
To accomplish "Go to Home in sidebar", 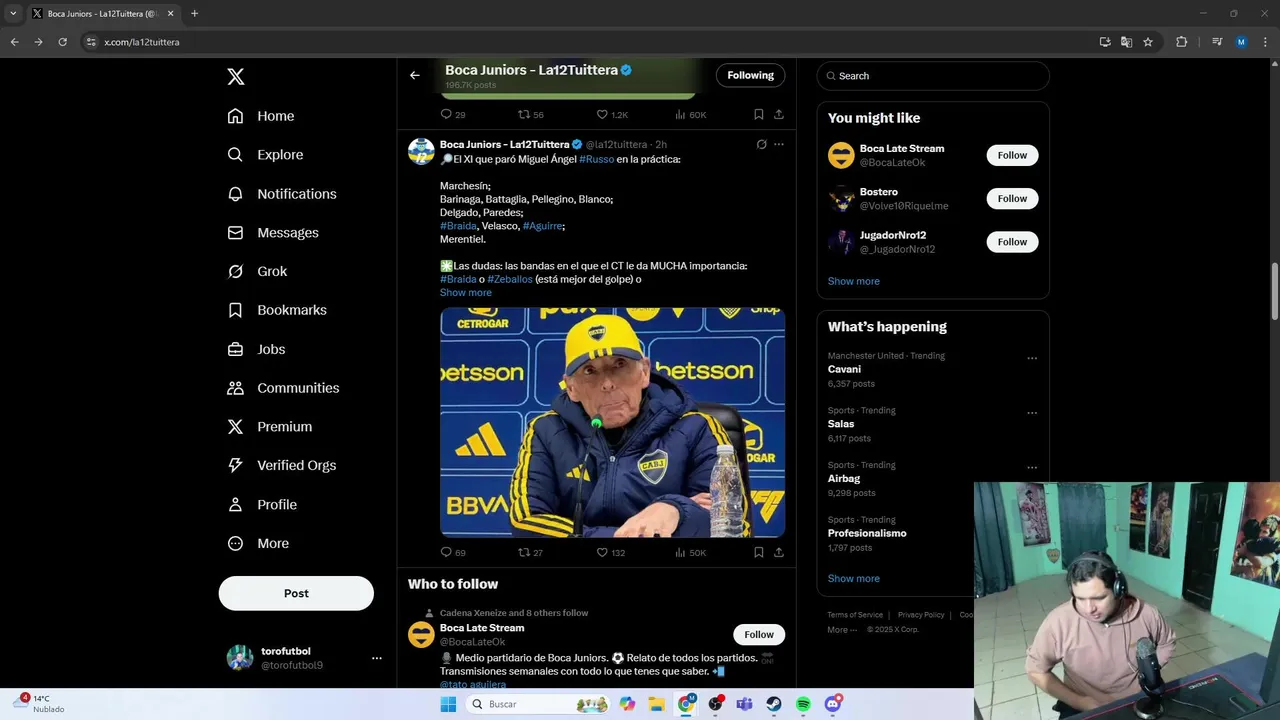I will (261, 116).
